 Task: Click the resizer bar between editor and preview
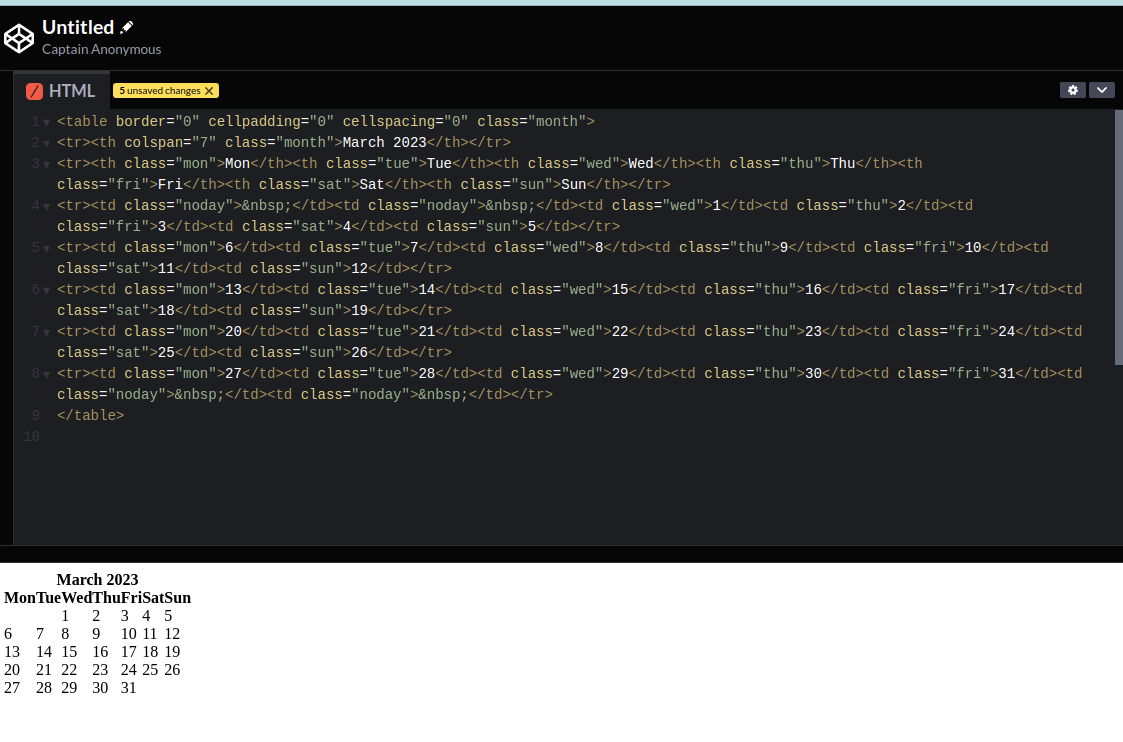click(x=561, y=554)
